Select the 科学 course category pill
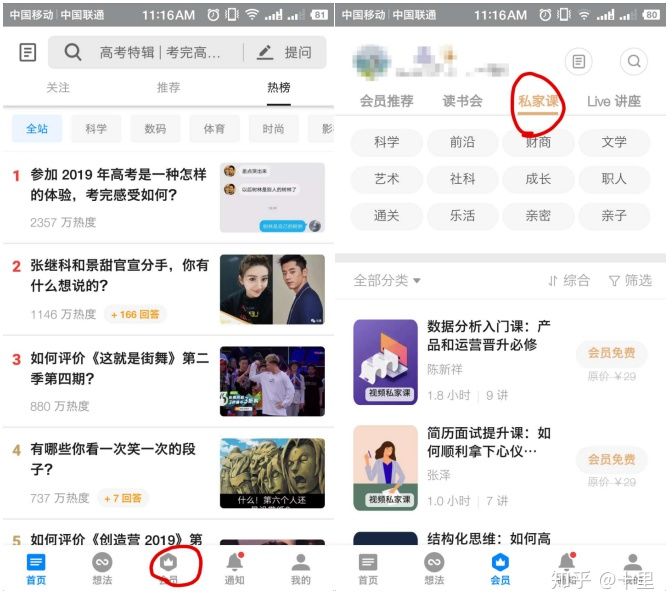Screen dimensions: 672x609 (387, 142)
